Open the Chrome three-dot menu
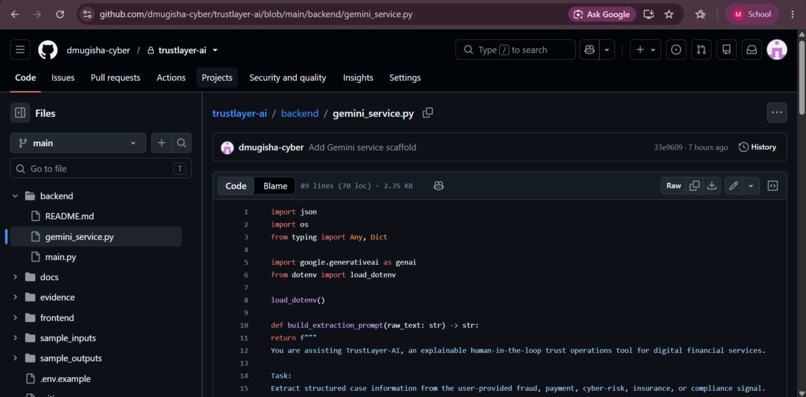Screen dimensions: 806x397 [792, 14]
